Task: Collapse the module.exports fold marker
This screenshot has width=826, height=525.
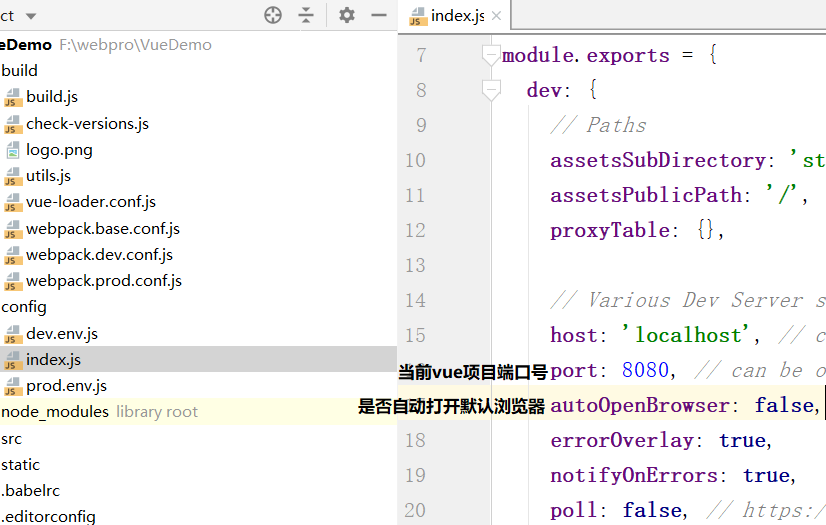Action: pyautogui.click(x=491, y=55)
